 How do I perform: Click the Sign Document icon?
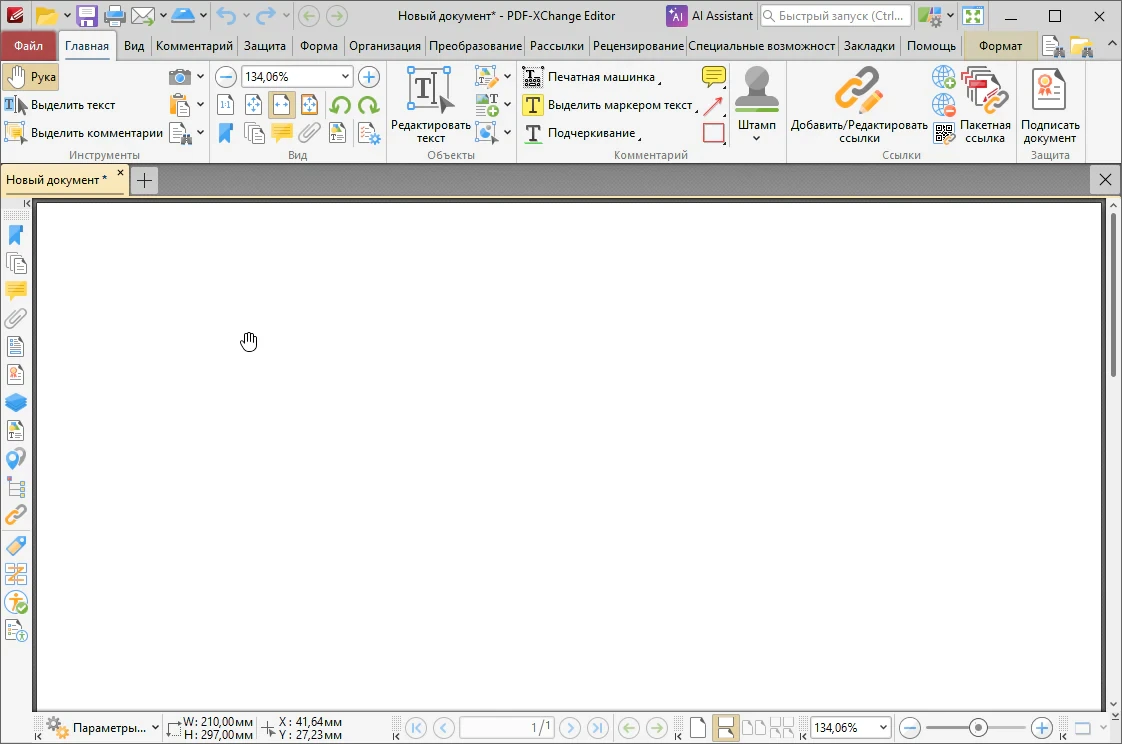pos(1049,91)
